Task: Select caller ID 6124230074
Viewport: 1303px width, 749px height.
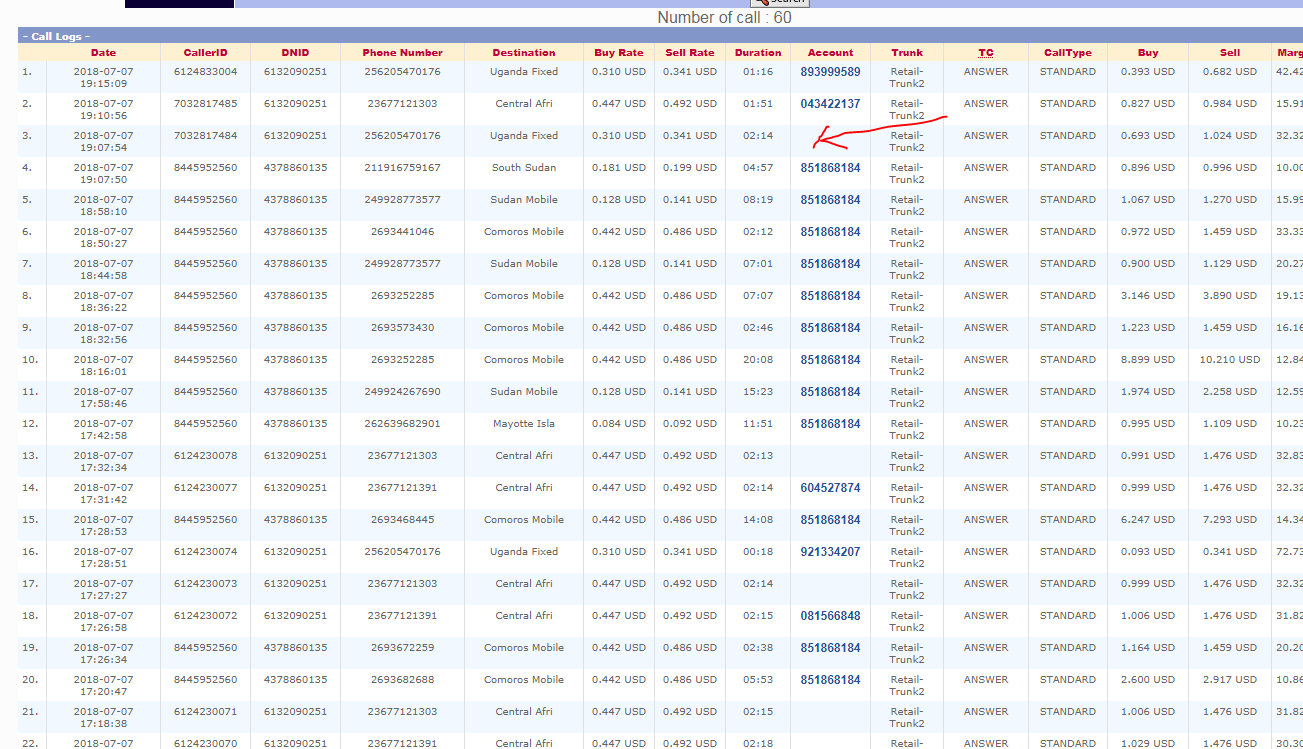Action: pyautogui.click(x=205, y=552)
